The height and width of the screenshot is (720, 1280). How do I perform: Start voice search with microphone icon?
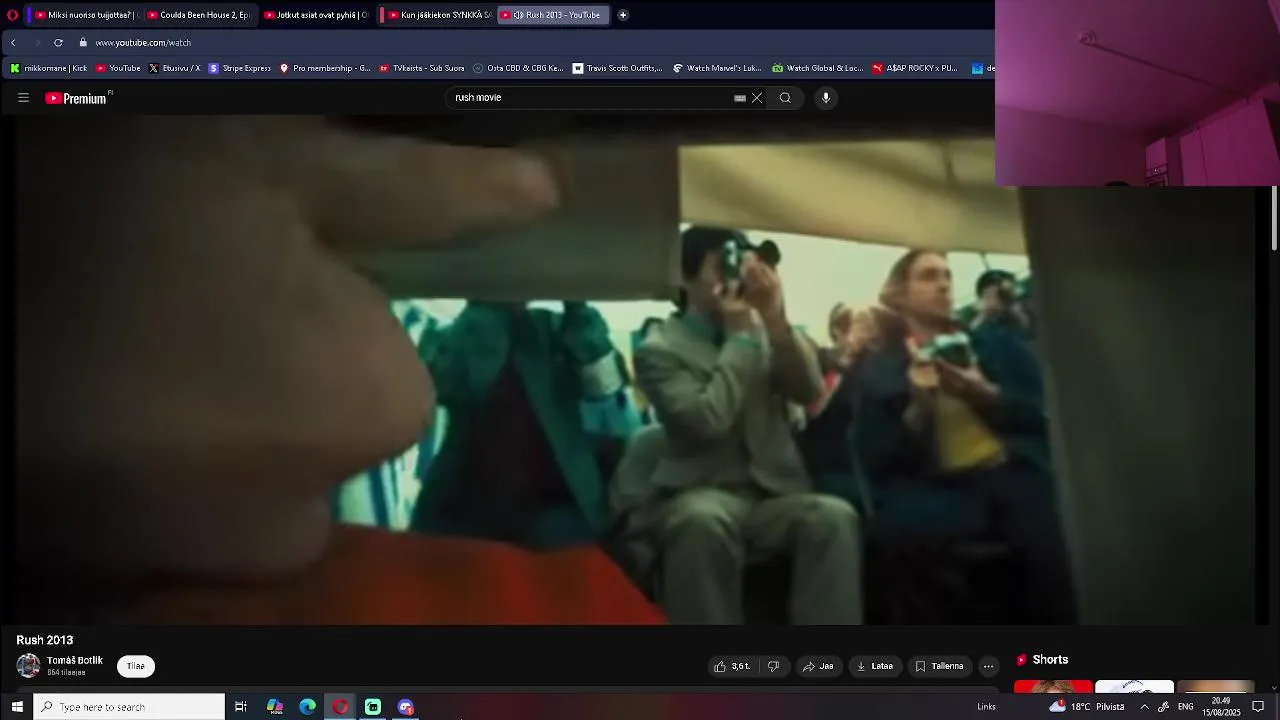tap(826, 98)
